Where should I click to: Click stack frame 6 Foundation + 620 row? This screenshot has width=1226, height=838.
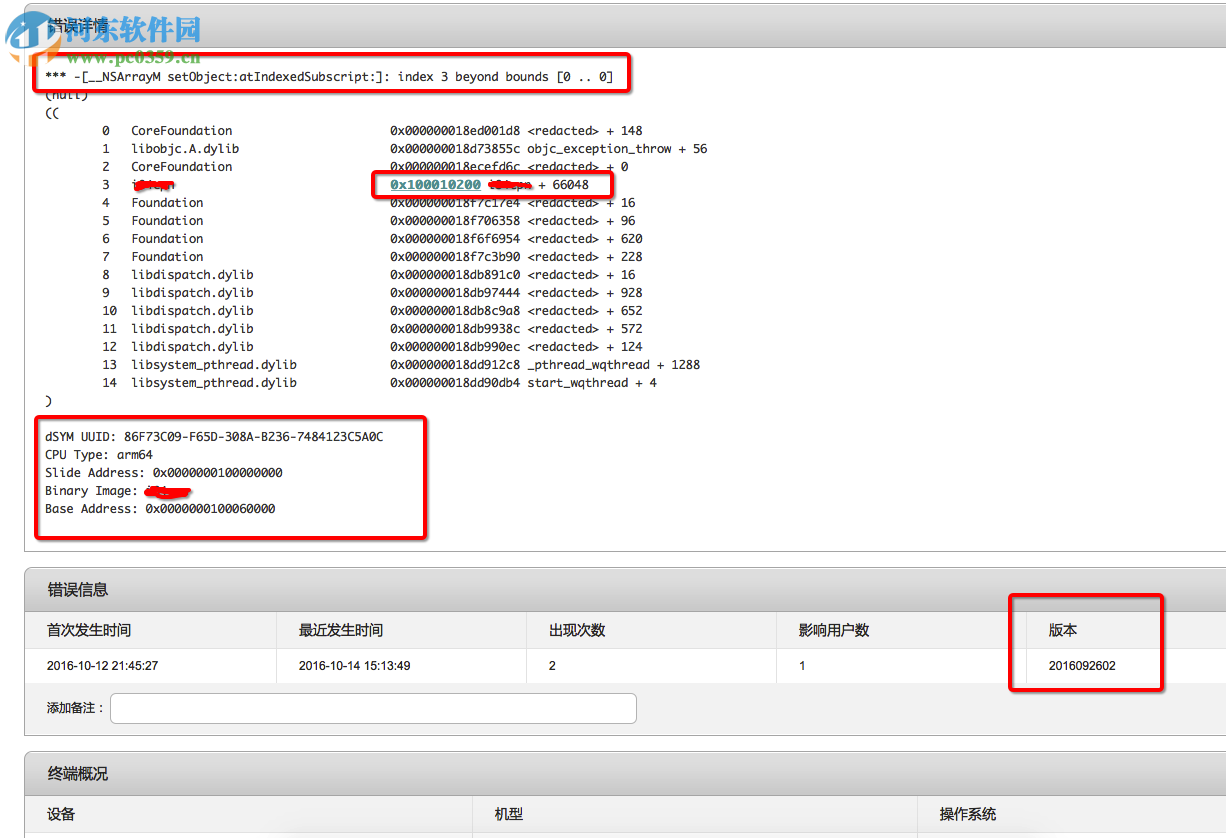(x=372, y=239)
